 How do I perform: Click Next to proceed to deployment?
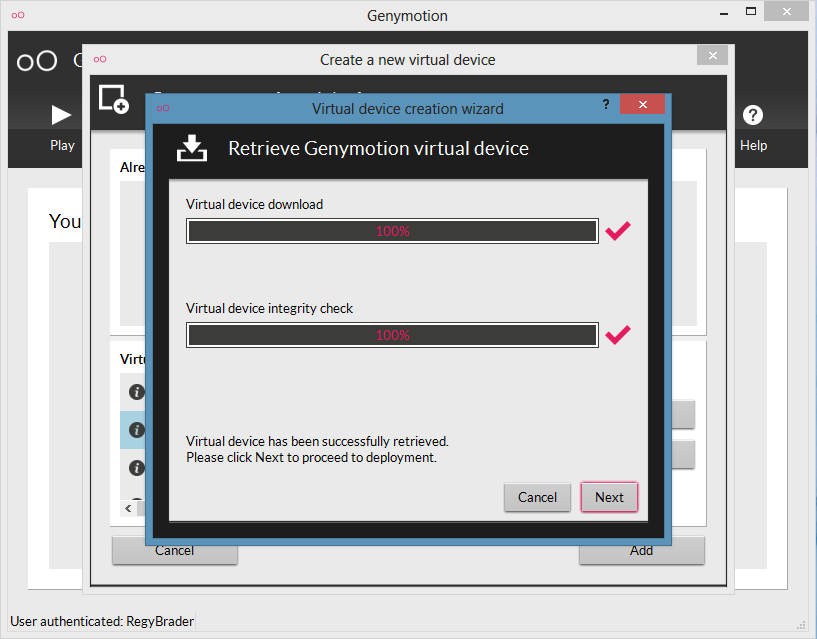(x=609, y=497)
